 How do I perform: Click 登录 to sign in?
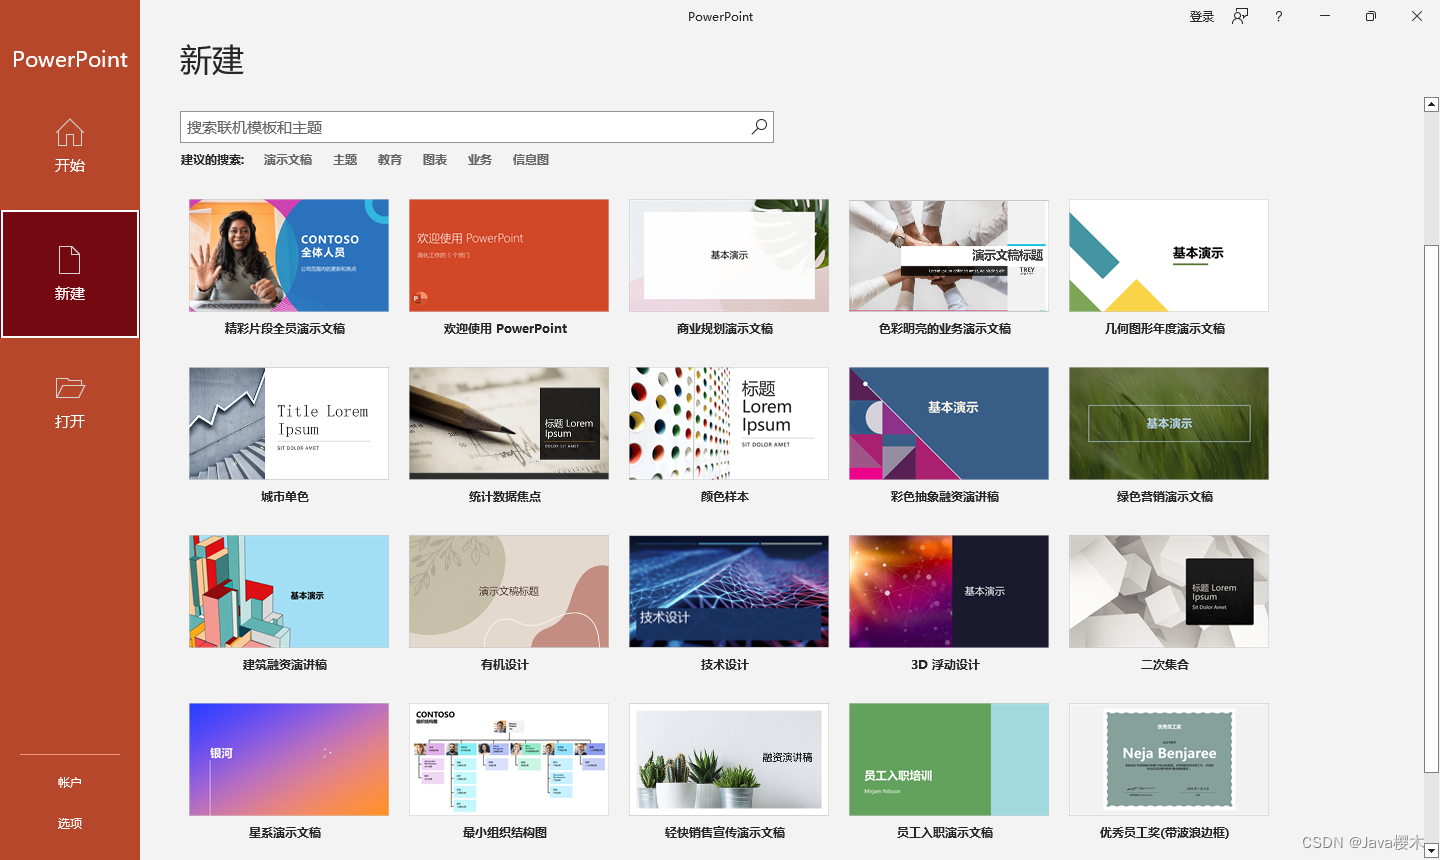[x=1202, y=17]
